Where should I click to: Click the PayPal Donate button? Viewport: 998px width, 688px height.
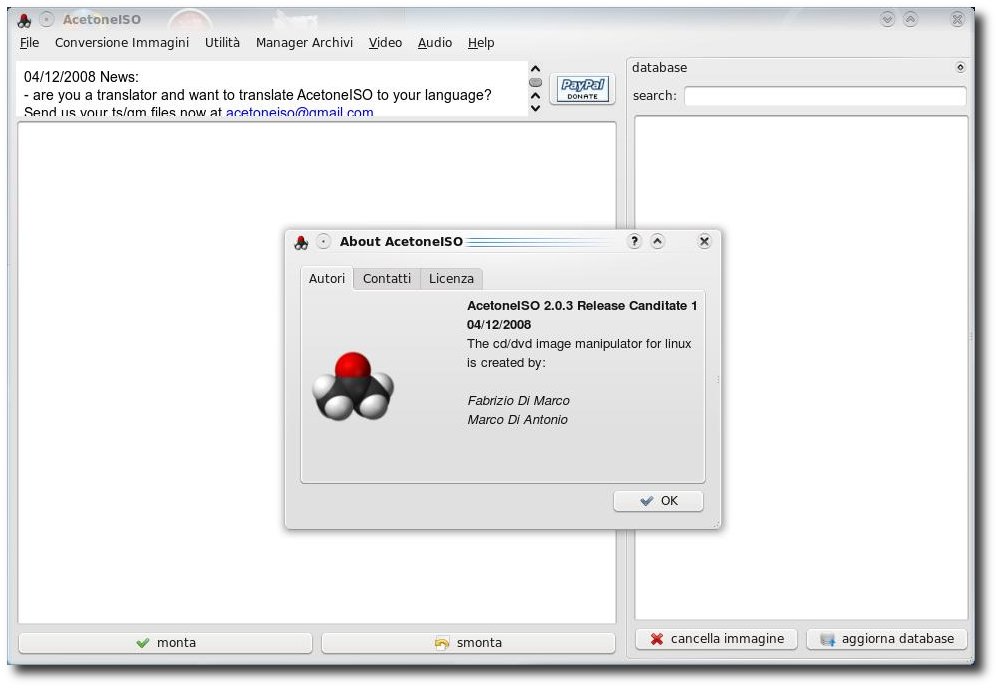pos(582,89)
